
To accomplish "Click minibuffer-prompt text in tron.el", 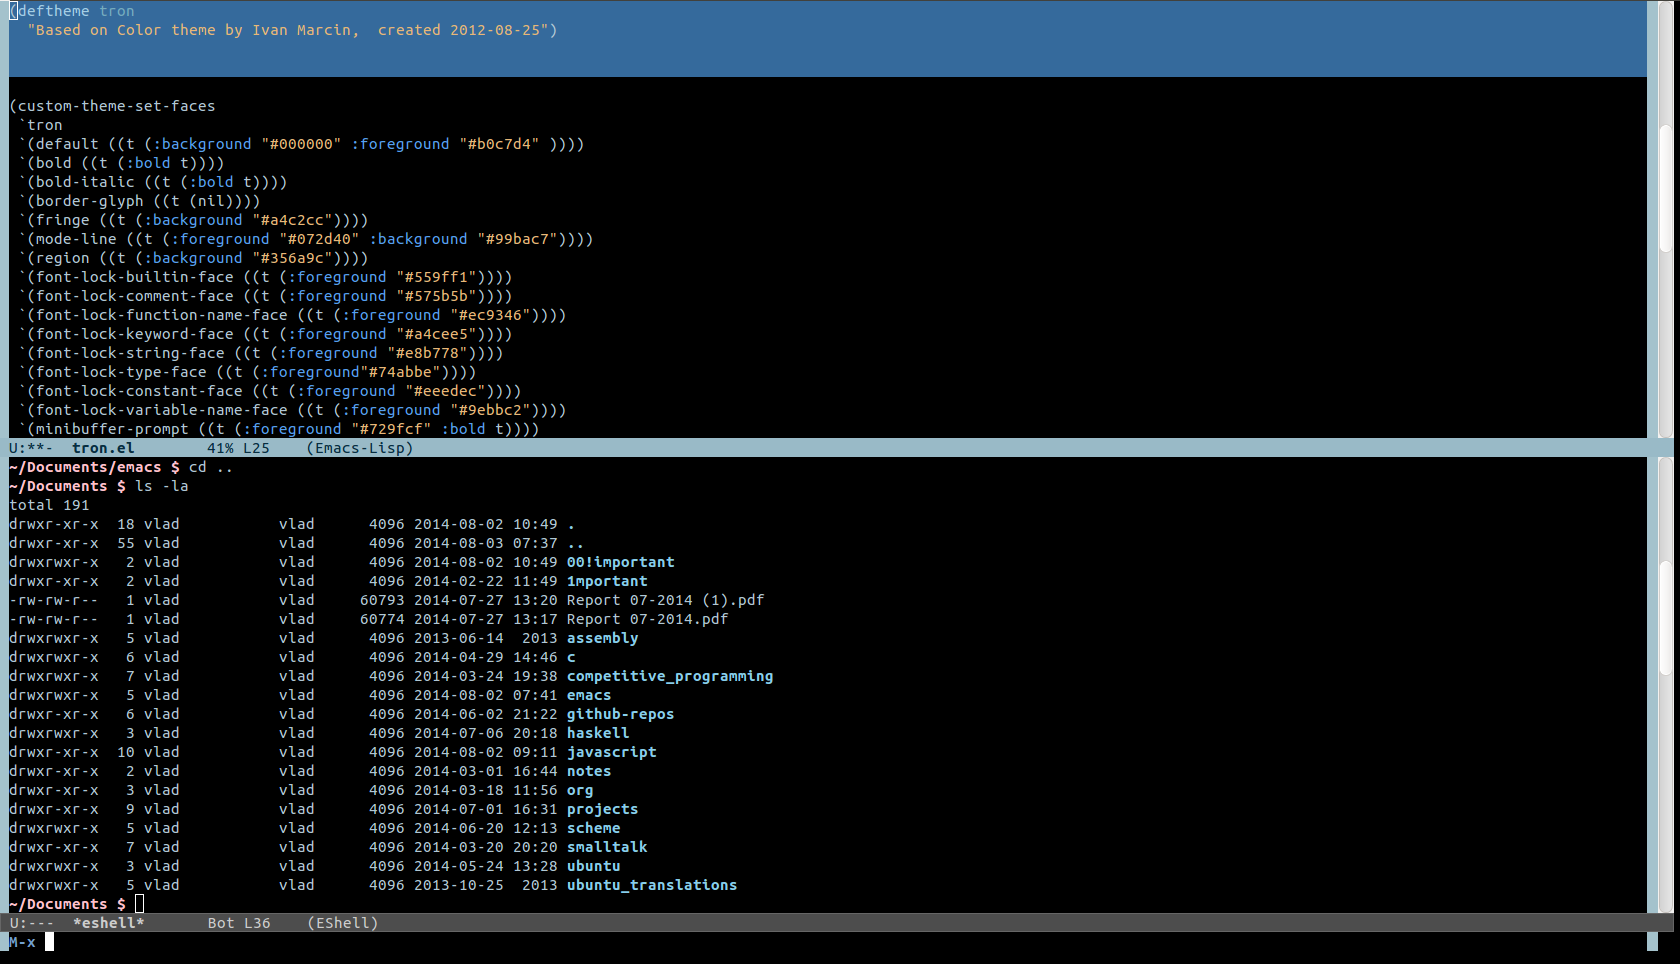I will coord(112,429).
